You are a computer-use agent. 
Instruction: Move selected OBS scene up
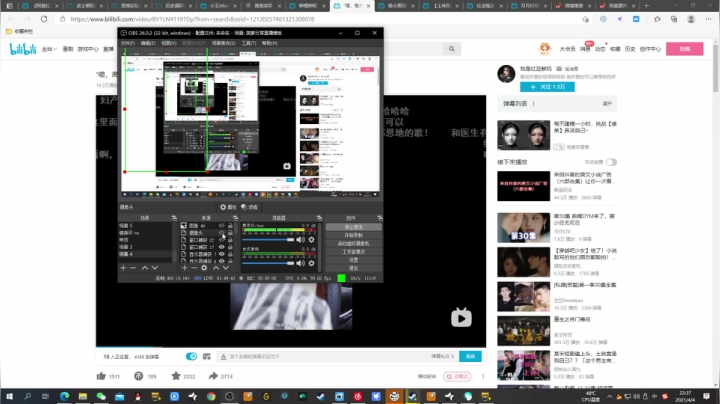point(145,268)
